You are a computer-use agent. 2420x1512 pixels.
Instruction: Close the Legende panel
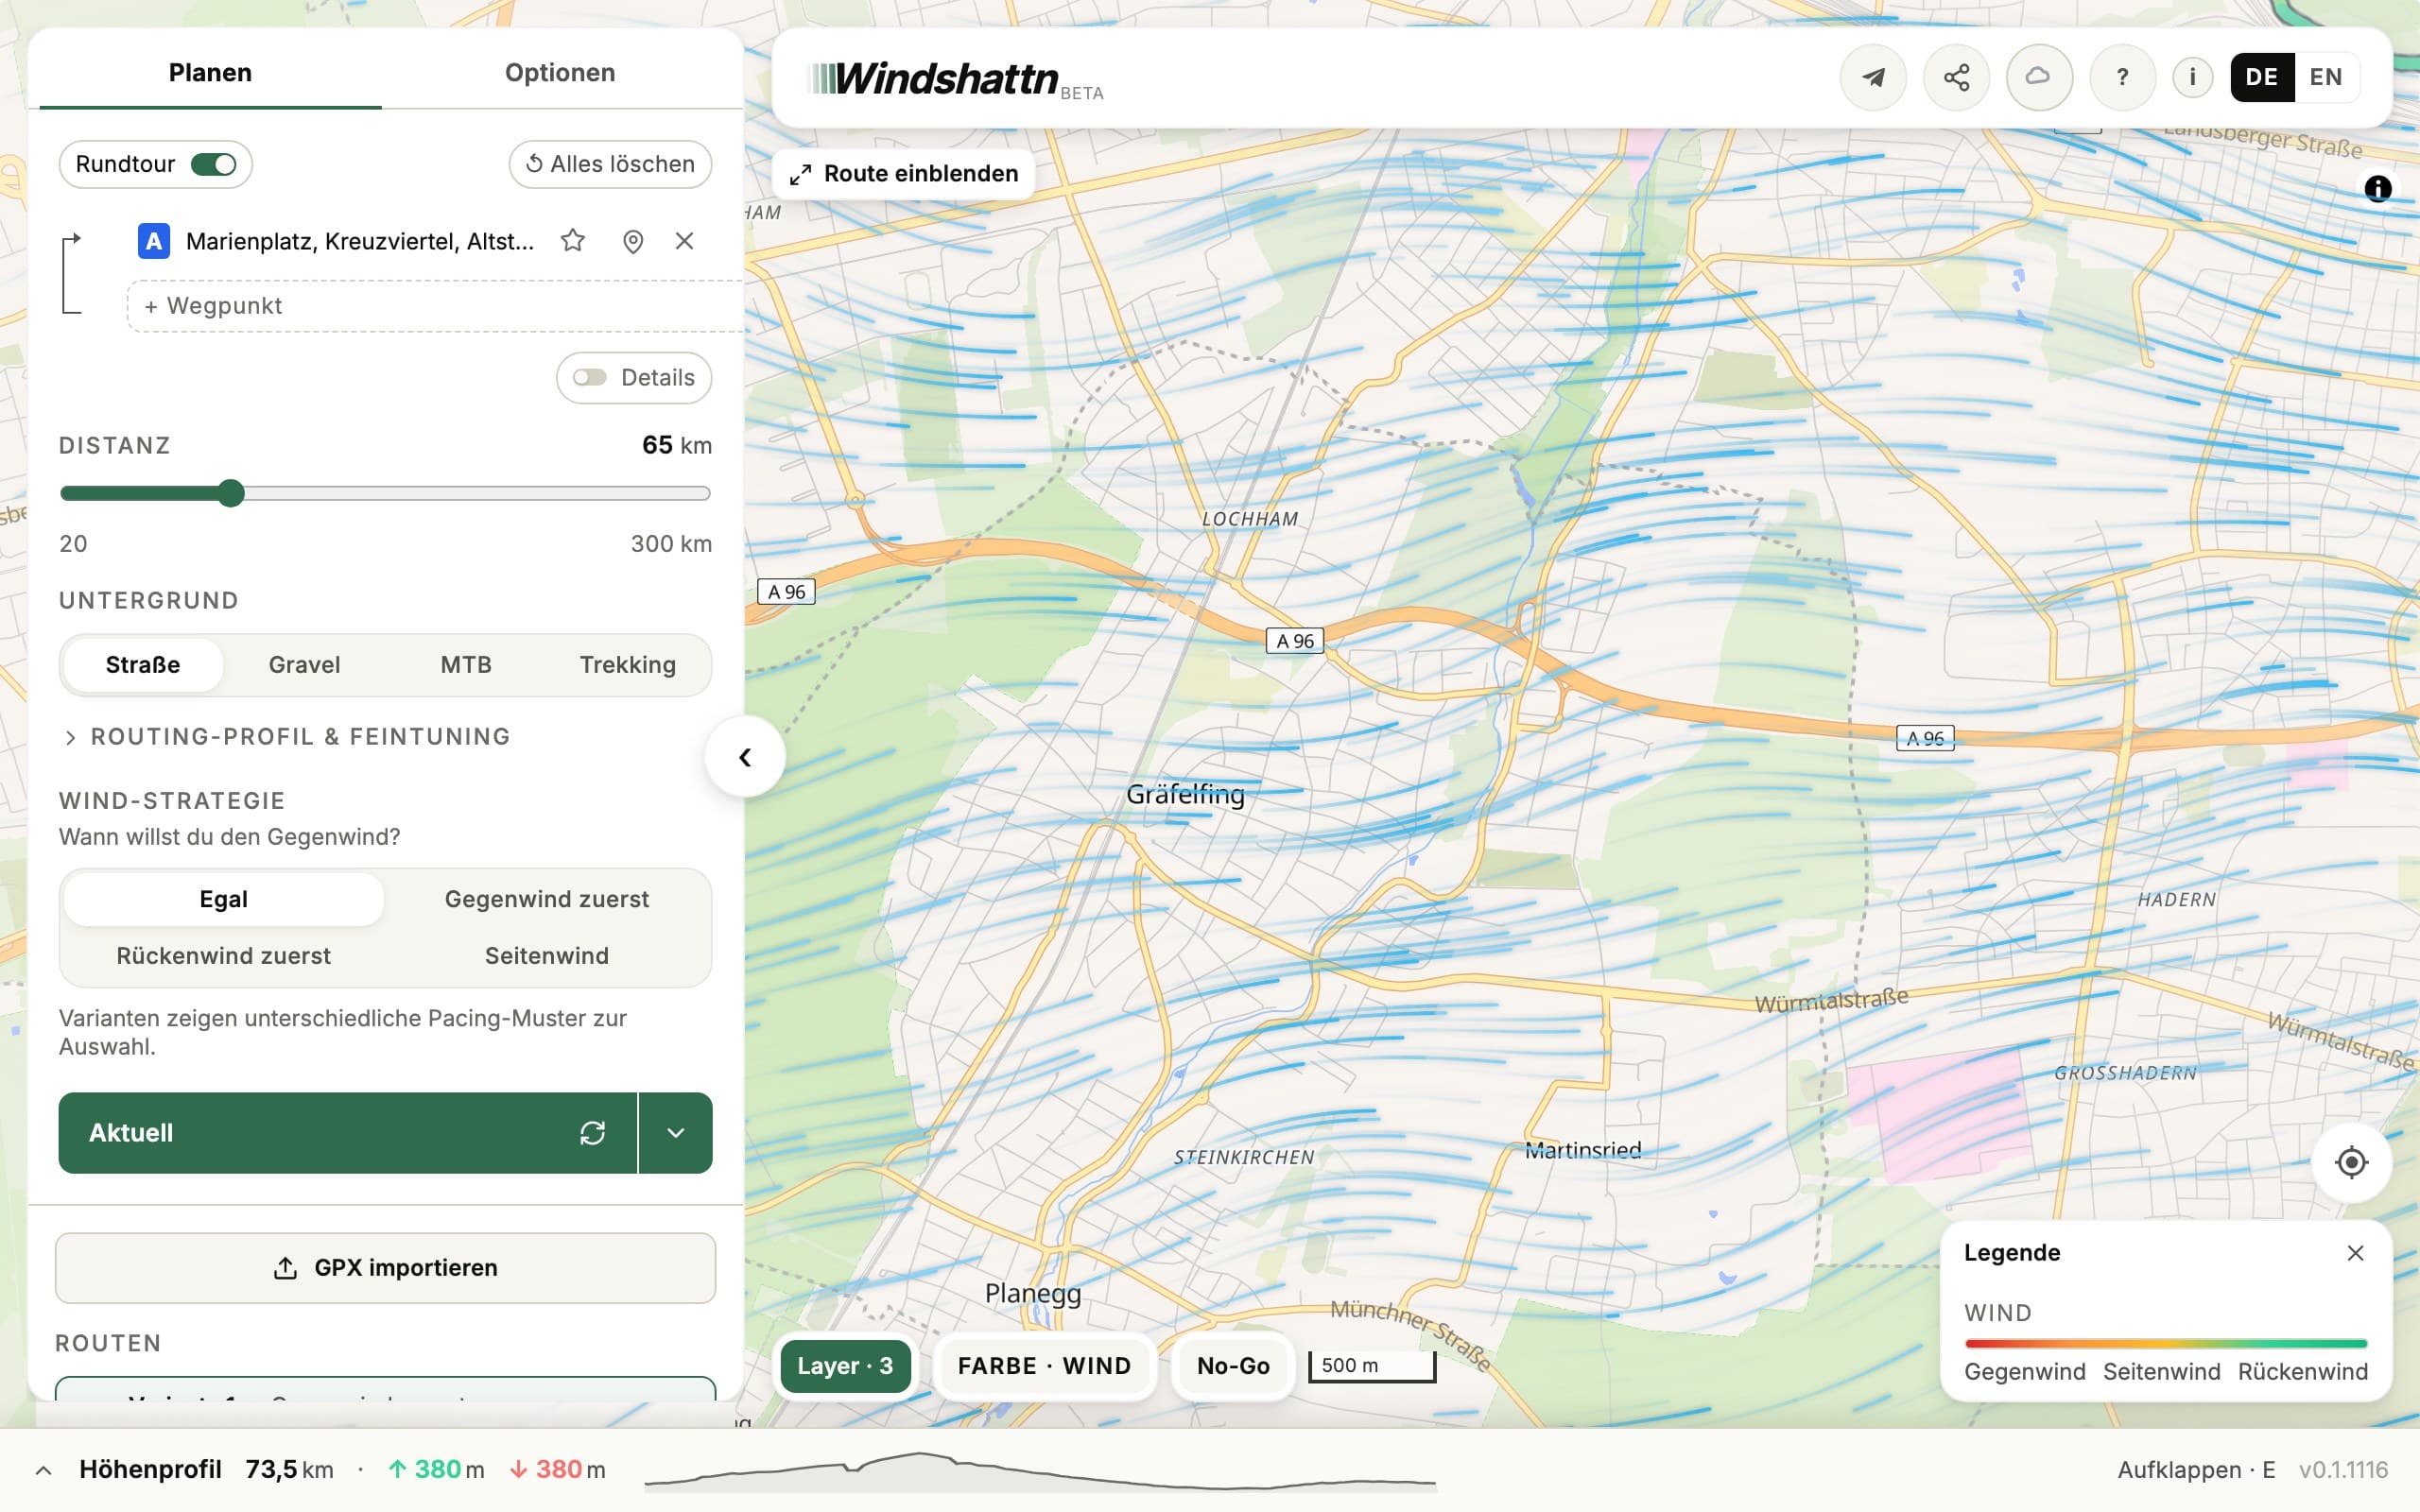(x=2356, y=1253)
